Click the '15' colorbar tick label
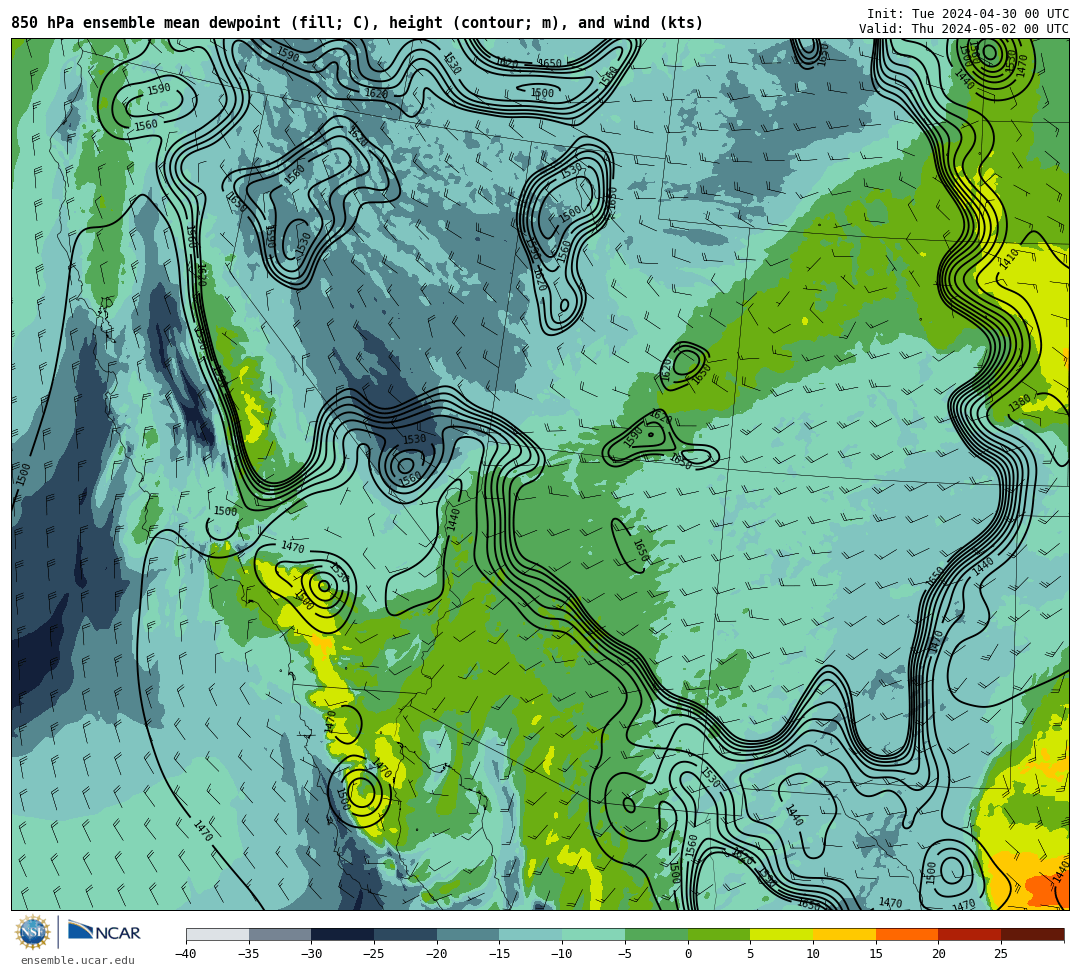1080x973 pixels. [x=876, y=954]
